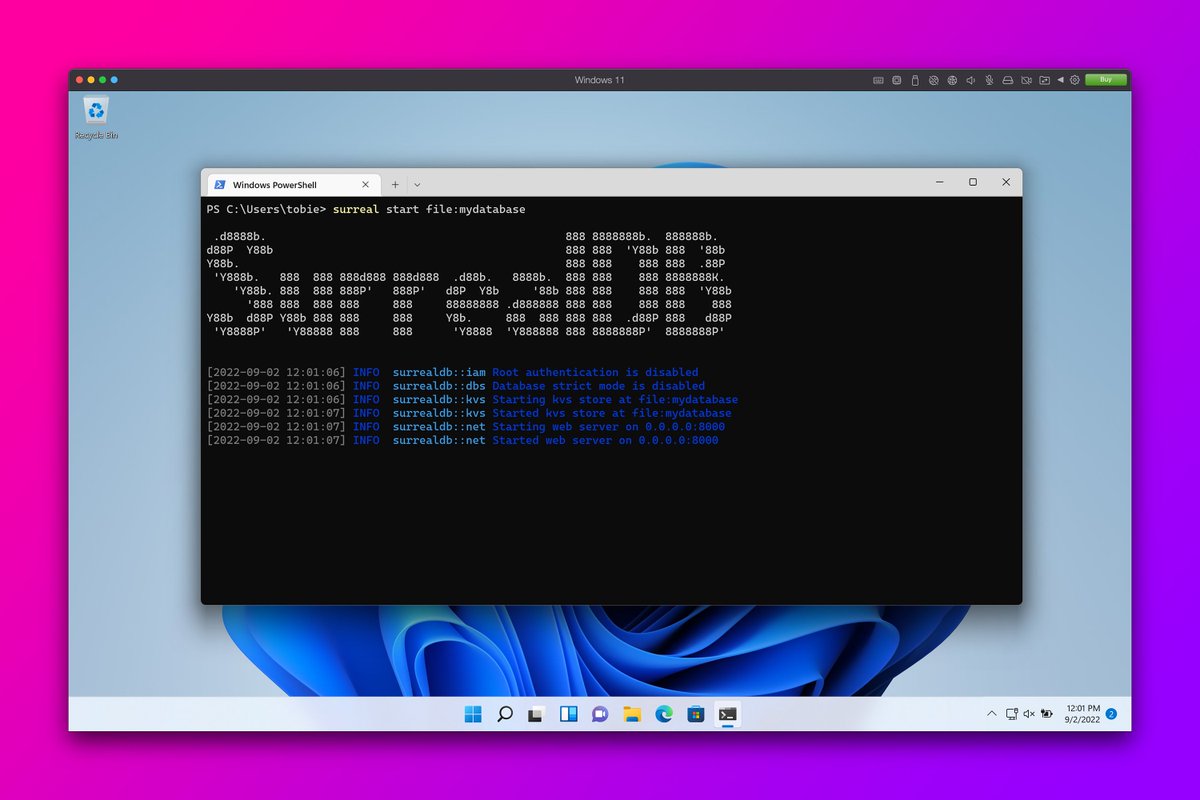Open taskbar Search magnifier
Image resolution: width=1200 pixels, height=800 pixels.
[x=505, y=714]
